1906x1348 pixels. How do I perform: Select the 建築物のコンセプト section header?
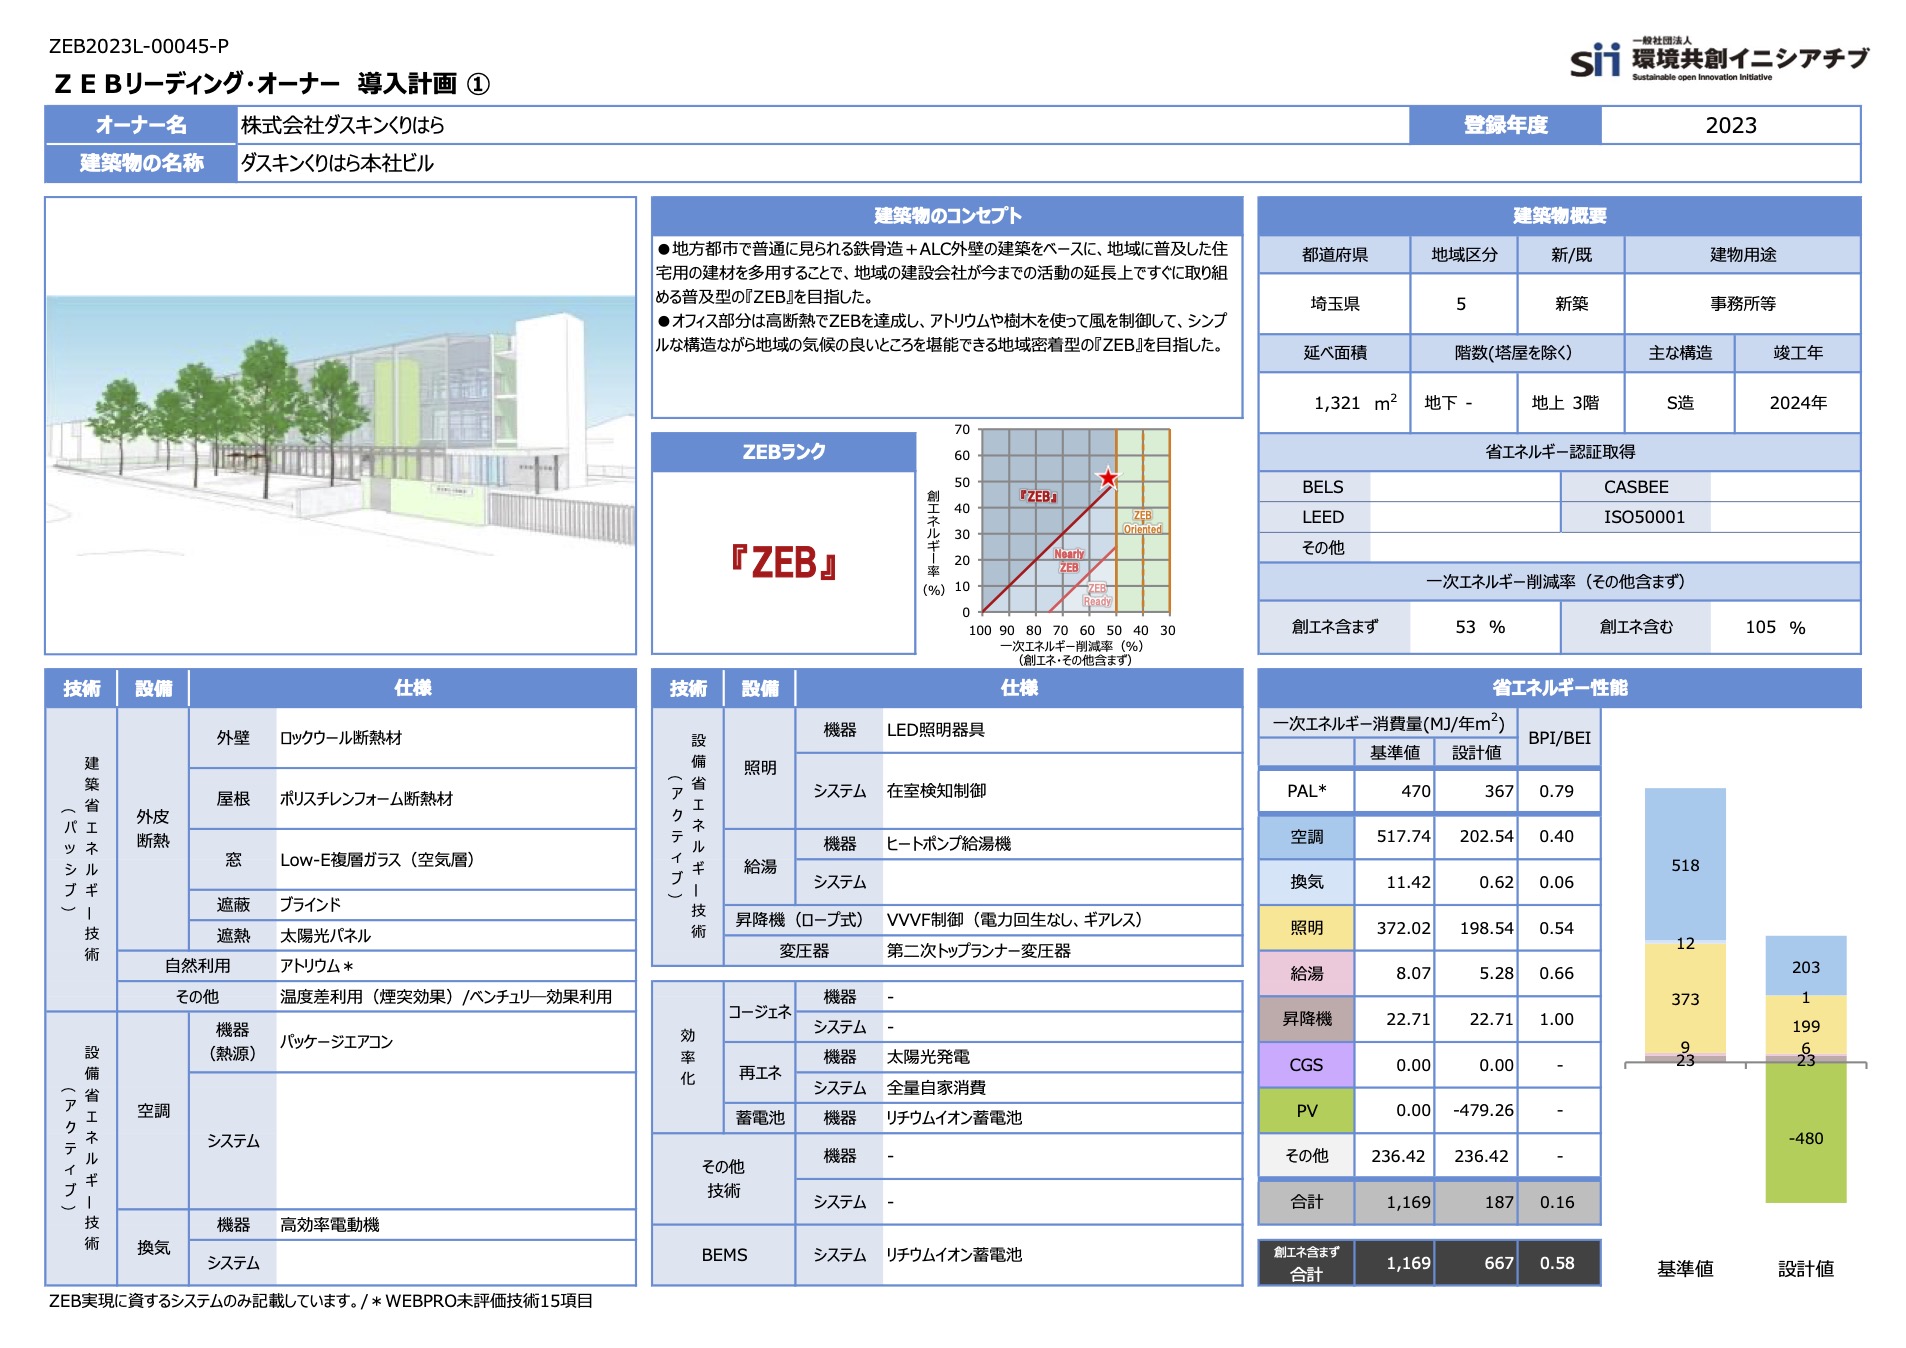(x=946, y=216)
